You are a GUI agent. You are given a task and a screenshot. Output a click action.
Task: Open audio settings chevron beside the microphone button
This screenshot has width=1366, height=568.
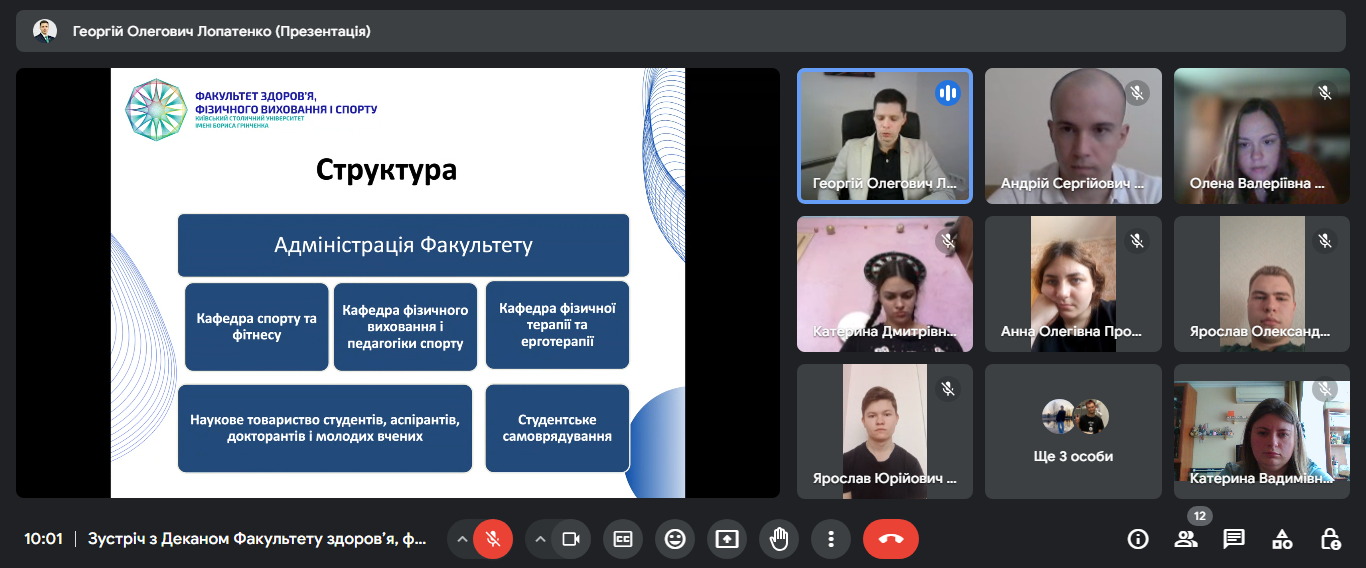pyautogui.click(x=462, y=539)
